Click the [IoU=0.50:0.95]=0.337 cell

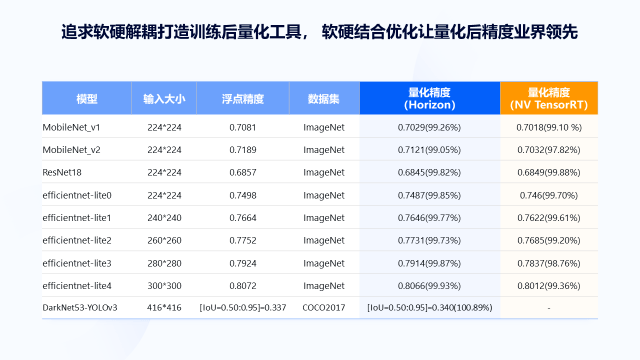point(243,307)
